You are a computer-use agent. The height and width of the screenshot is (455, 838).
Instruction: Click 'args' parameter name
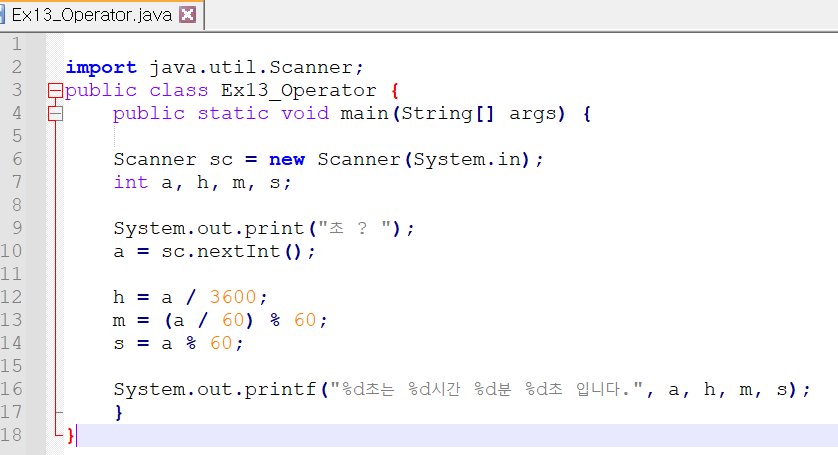(532, 114)
